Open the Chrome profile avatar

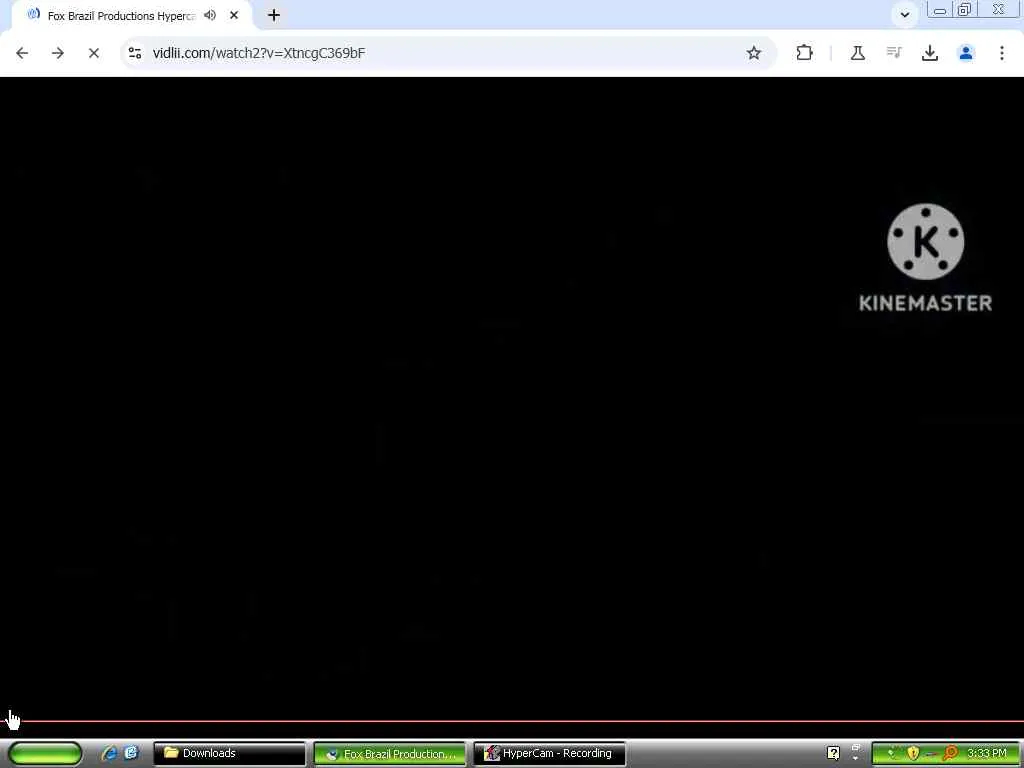(966, 53)
